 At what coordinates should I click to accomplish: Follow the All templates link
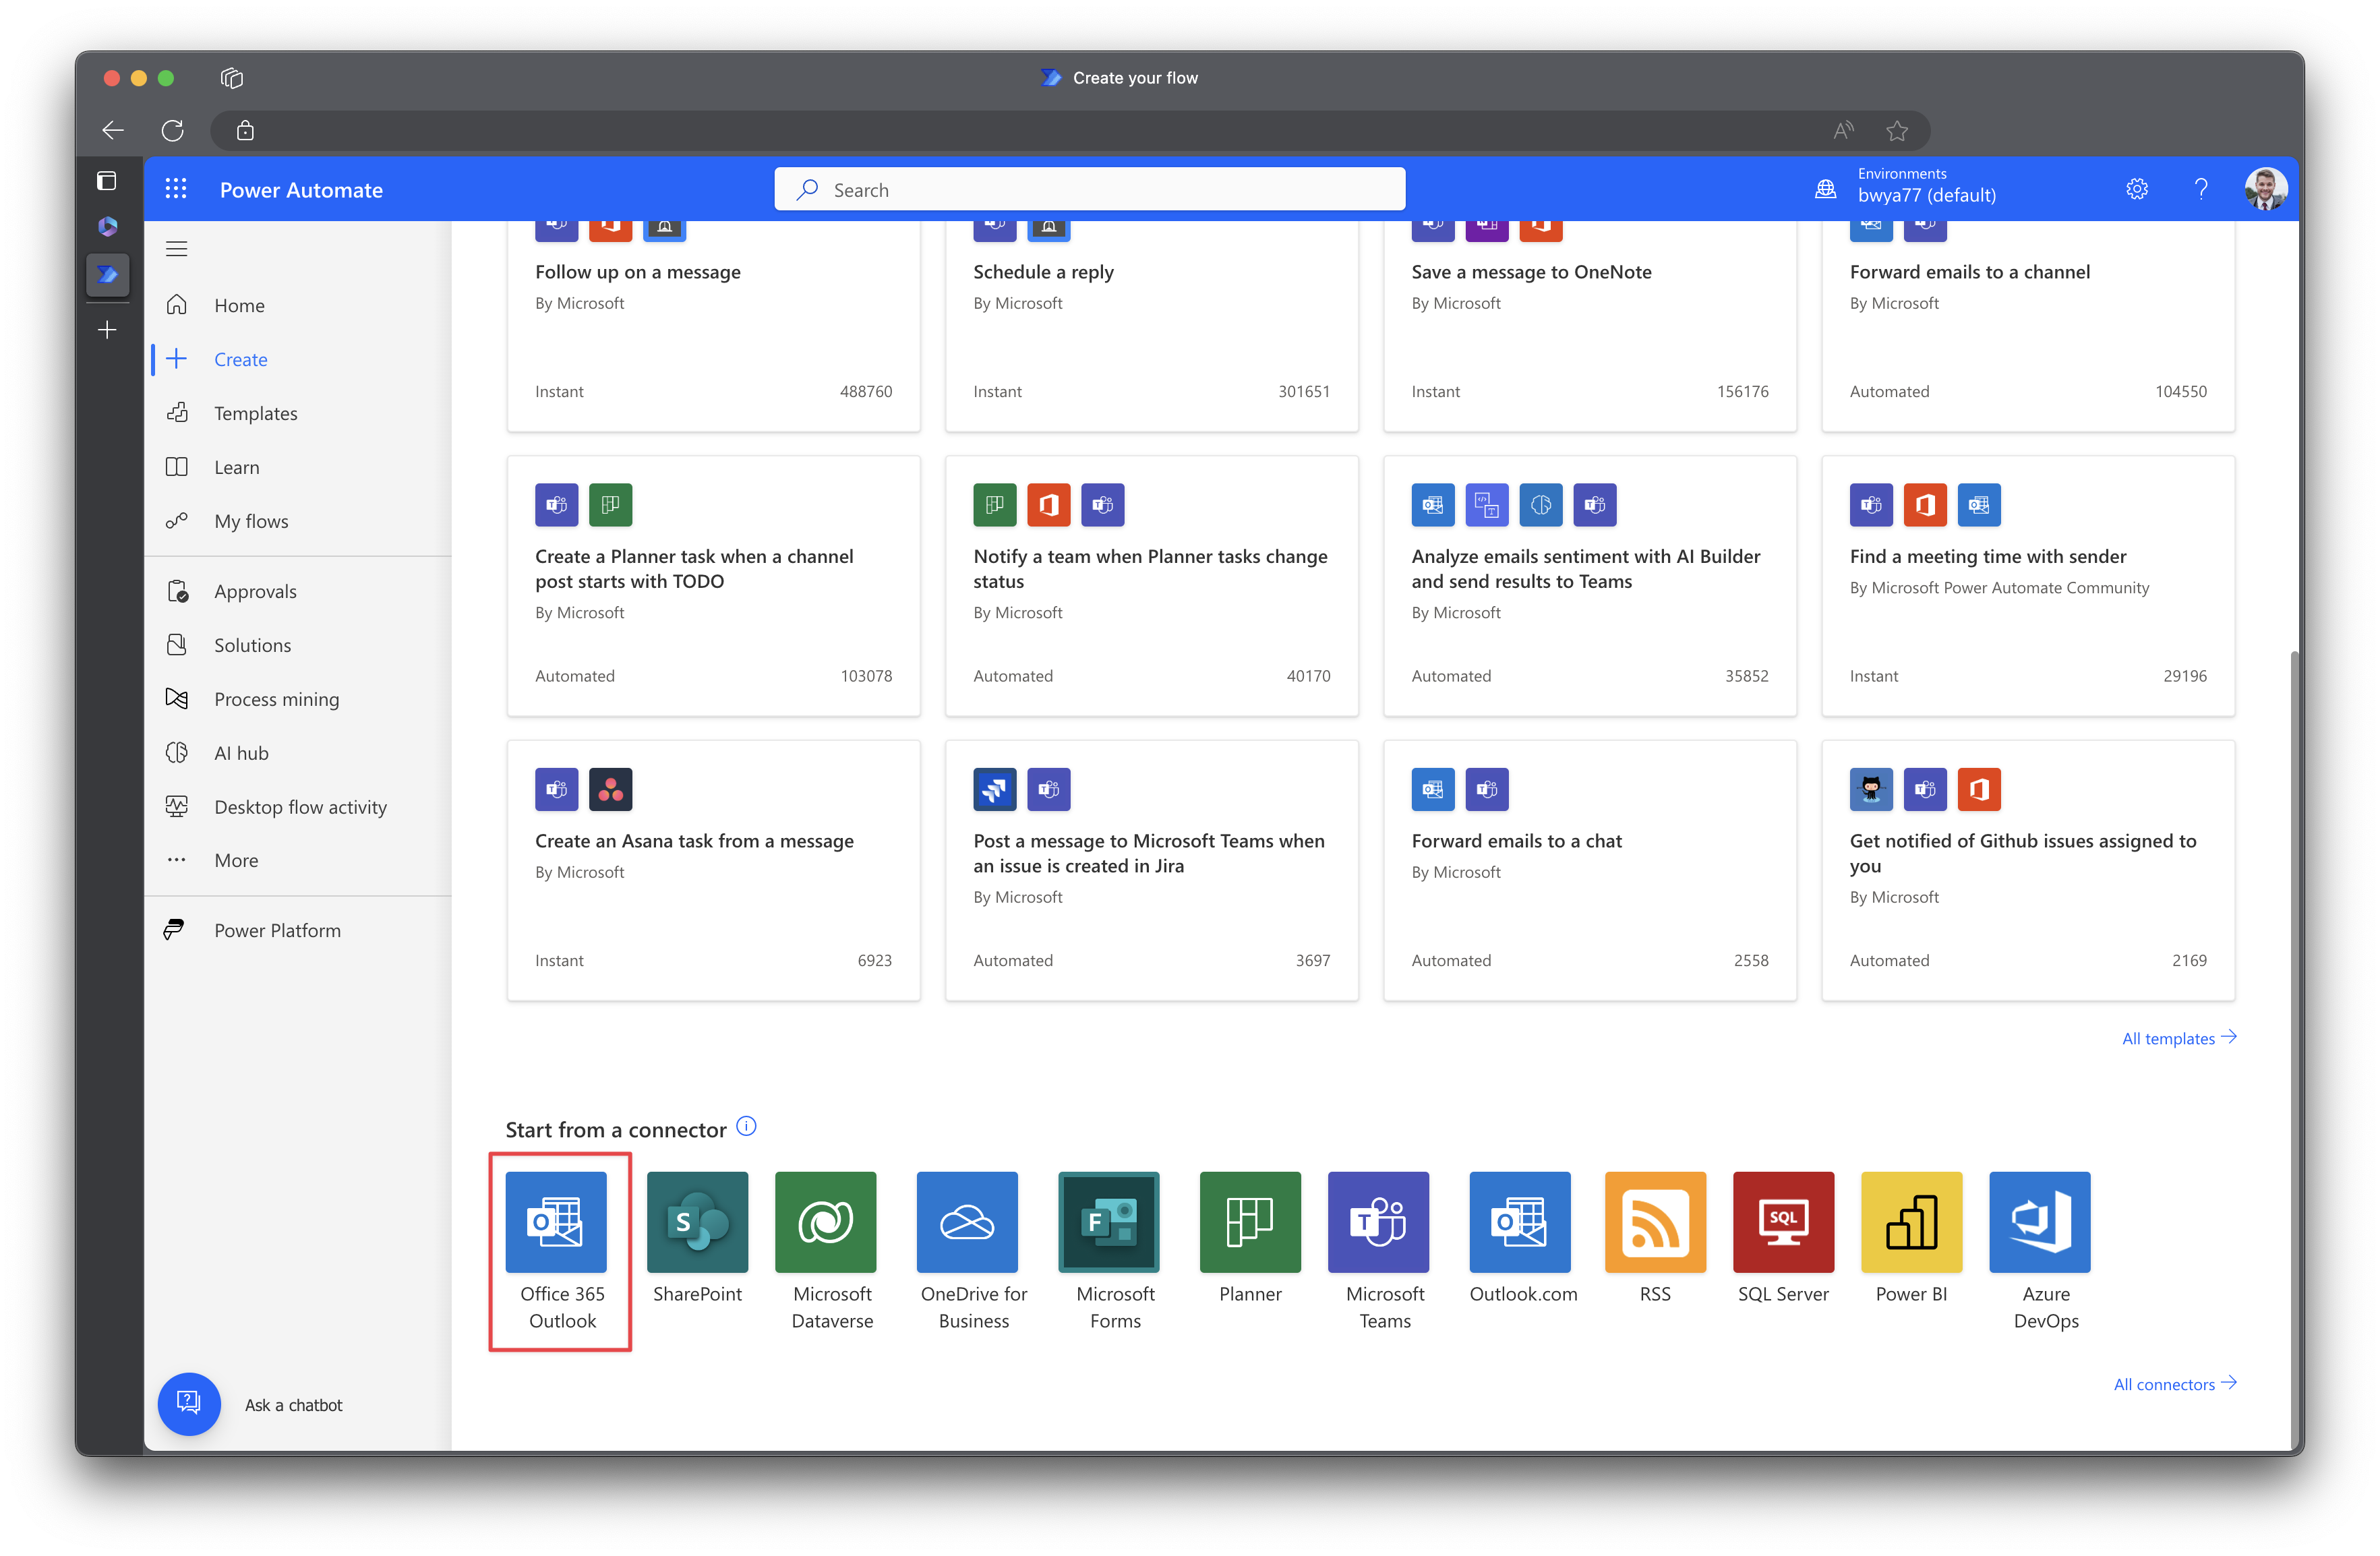[x=2178, y=1038]
